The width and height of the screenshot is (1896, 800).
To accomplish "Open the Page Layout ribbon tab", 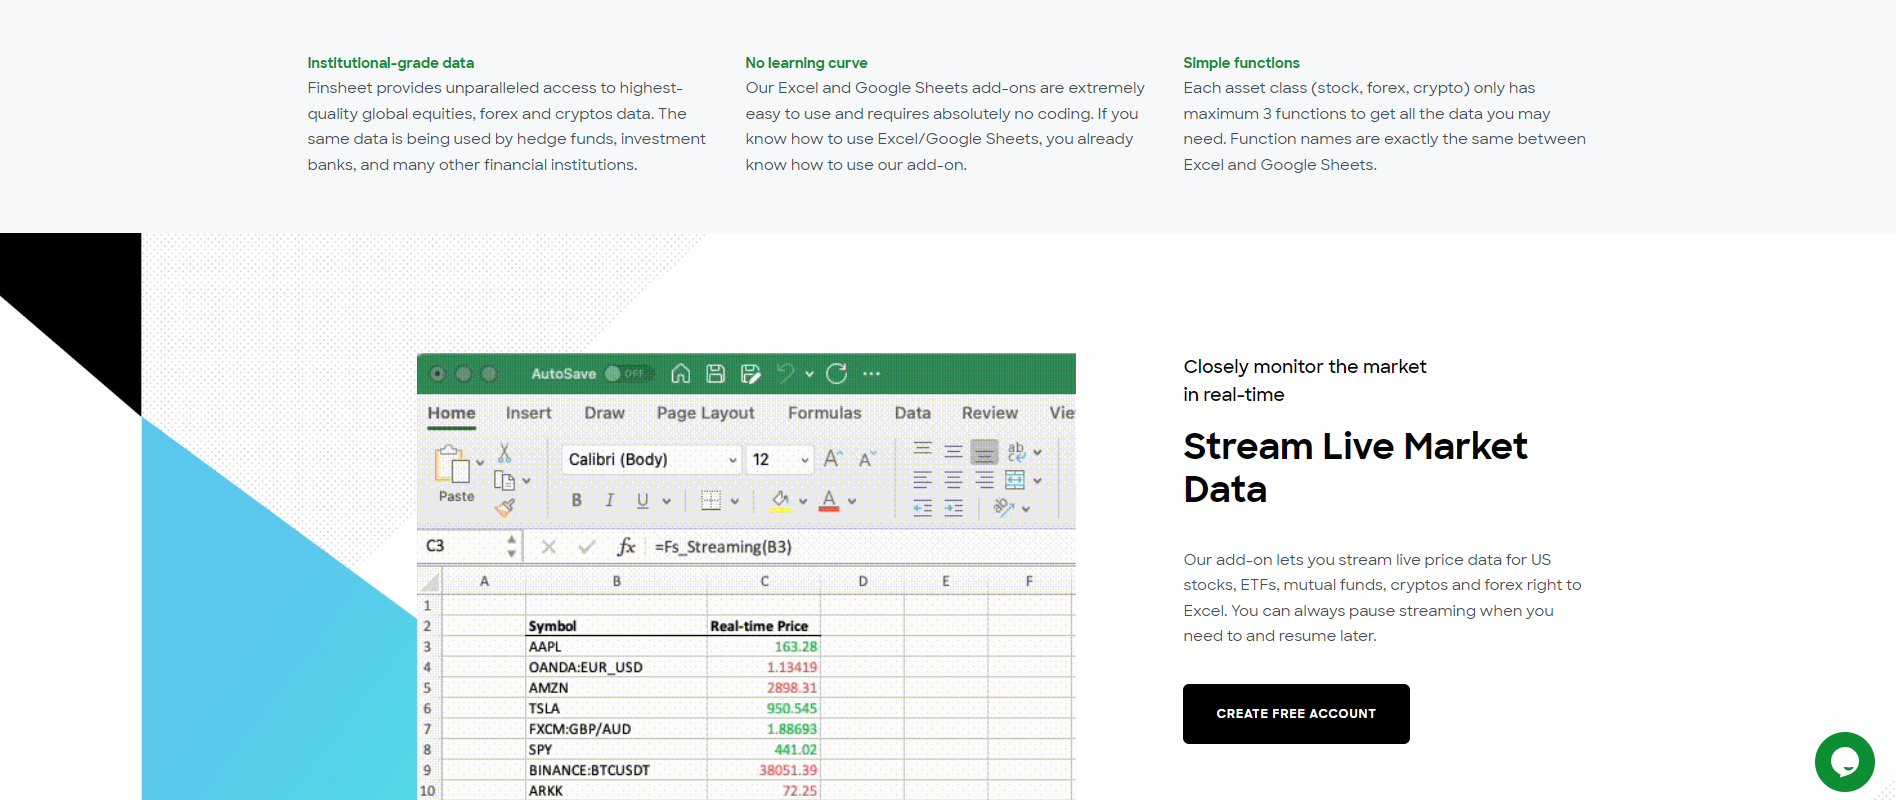I will click(705, 413).
